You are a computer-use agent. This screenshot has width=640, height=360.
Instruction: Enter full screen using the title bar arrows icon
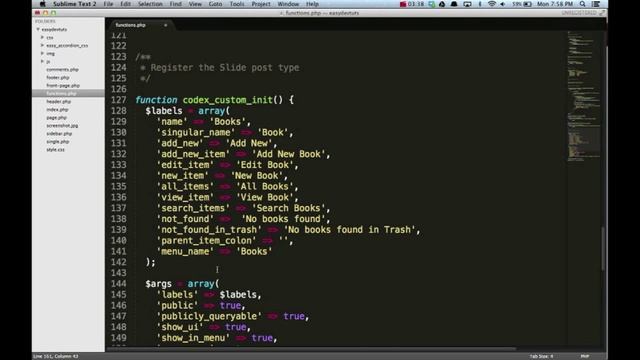pyautogui.click(x=602, y=13)
